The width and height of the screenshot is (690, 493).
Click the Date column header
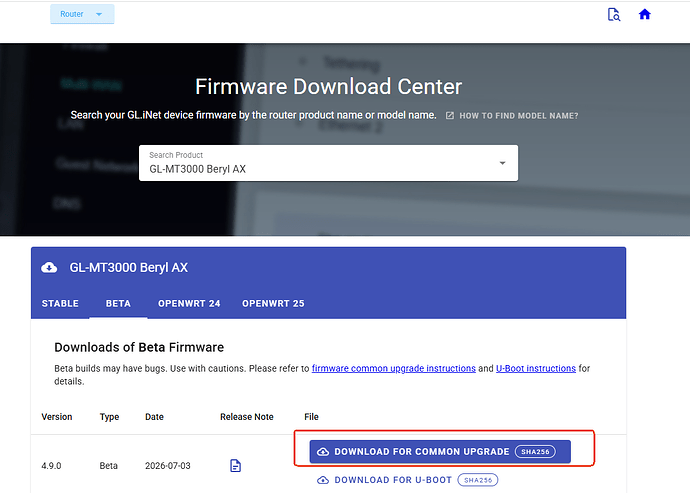[154, 417]
